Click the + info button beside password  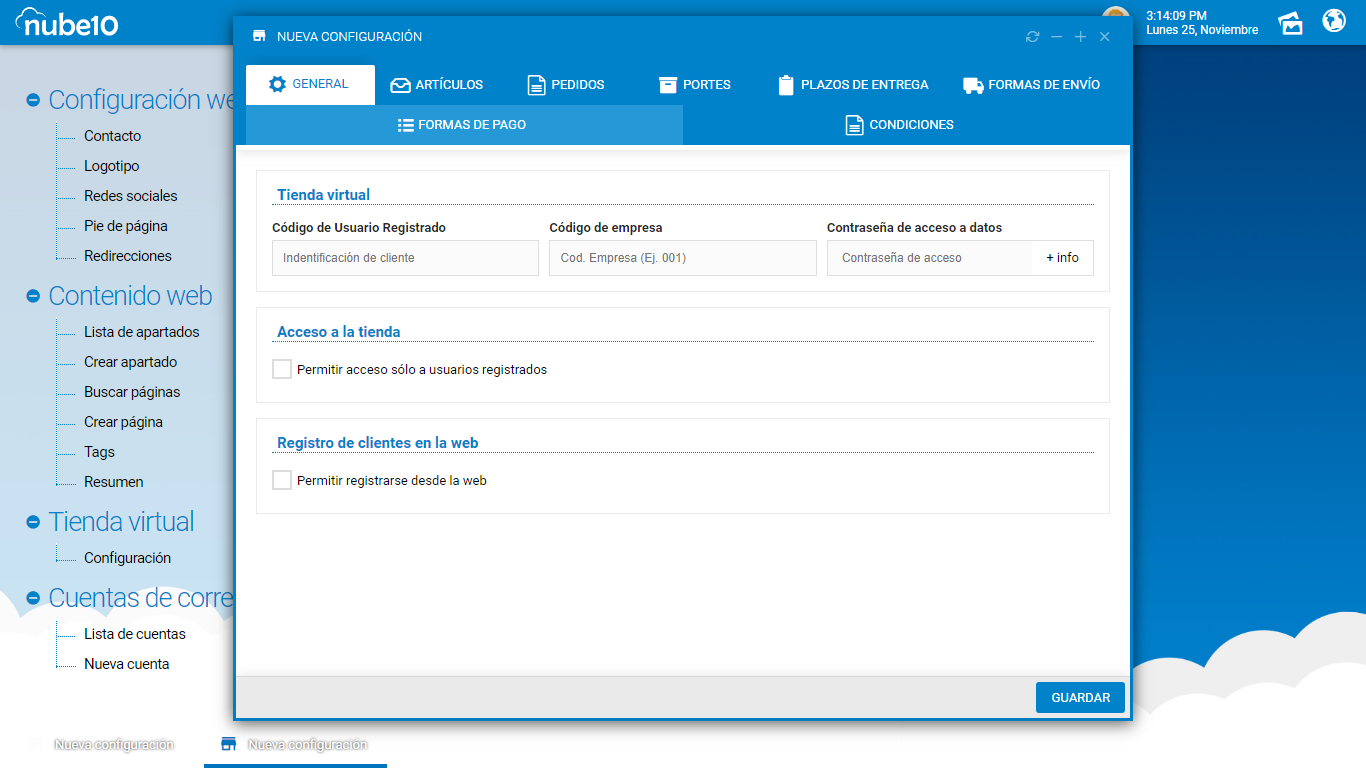[x=1062, y=258]
